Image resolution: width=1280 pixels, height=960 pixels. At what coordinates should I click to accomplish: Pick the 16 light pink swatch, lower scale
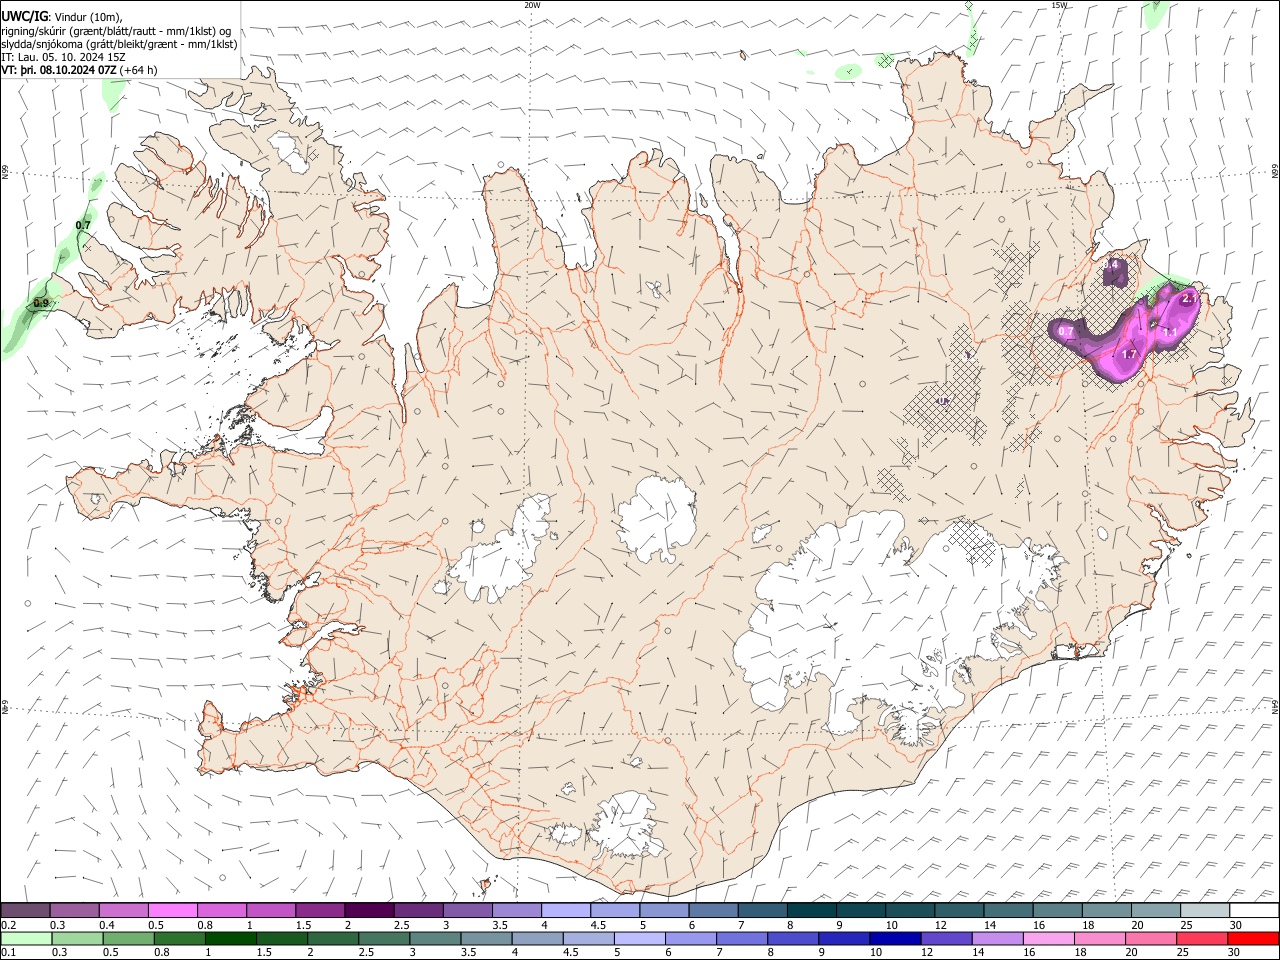click(1048, 938)
